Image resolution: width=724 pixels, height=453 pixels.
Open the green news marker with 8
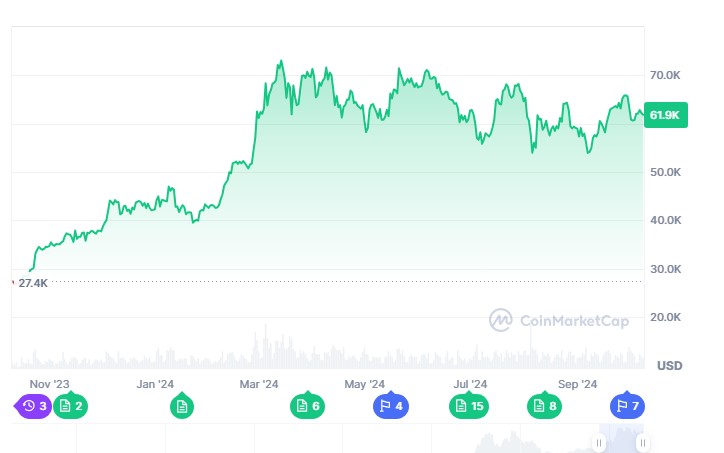tap(544, 406)
